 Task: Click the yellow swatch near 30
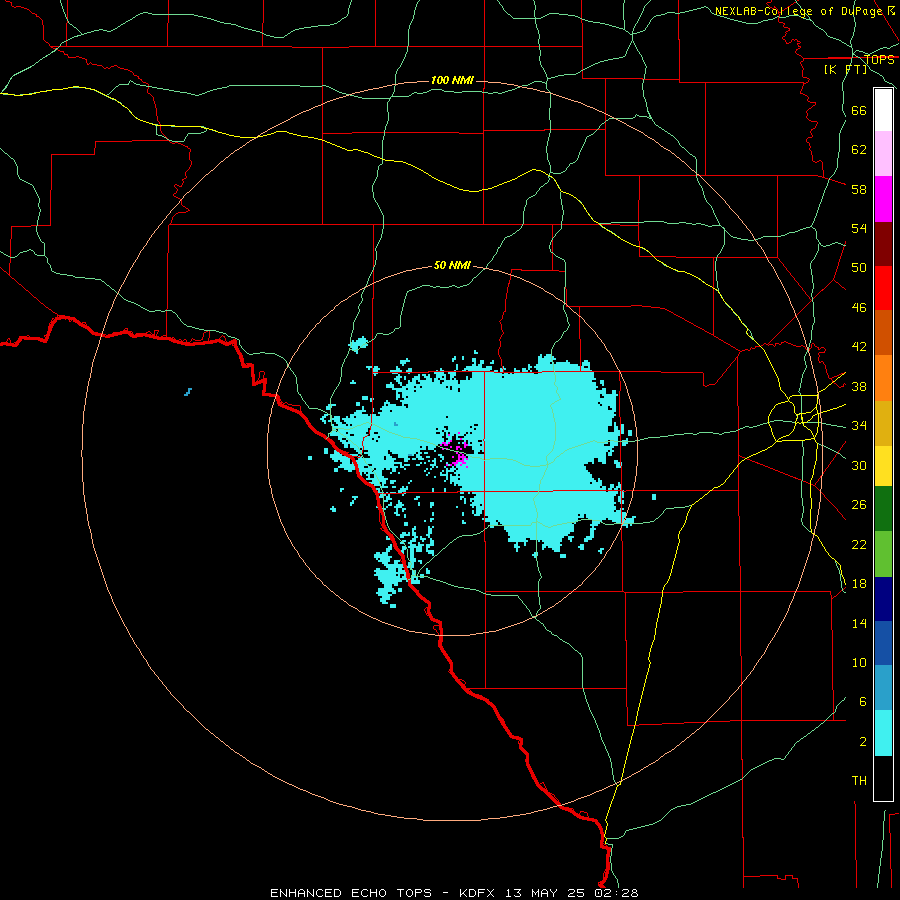coord(883,466)
